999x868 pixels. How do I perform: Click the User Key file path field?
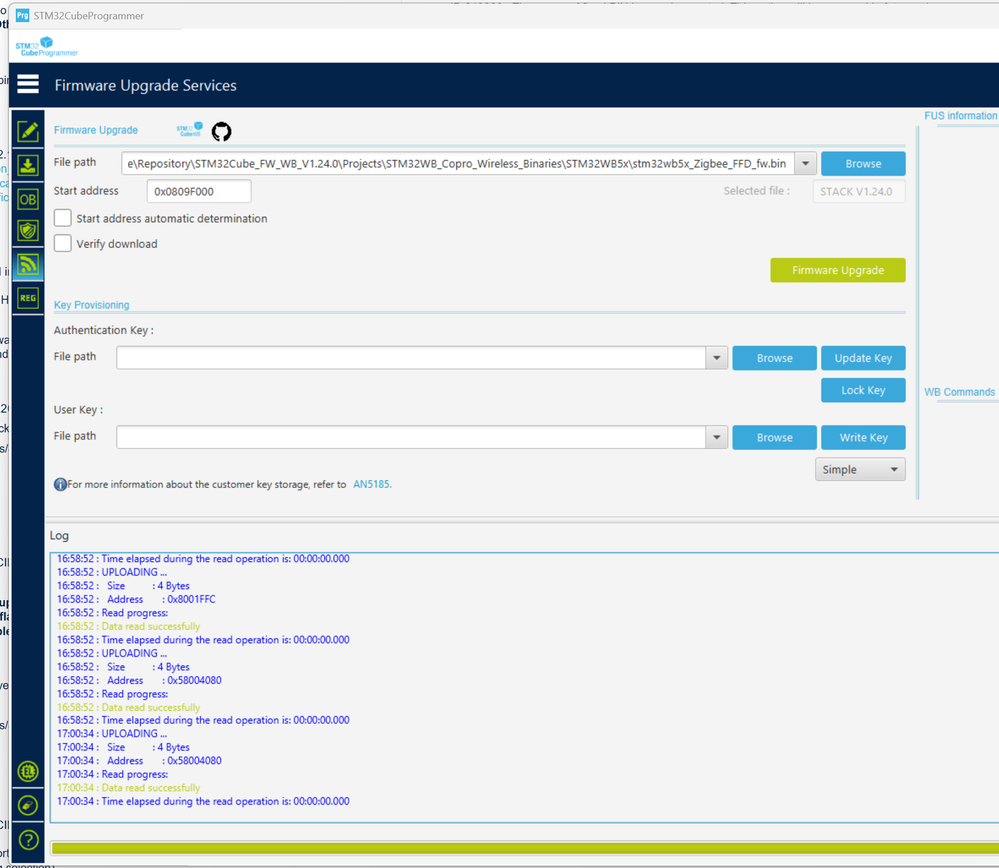(411, 438)
